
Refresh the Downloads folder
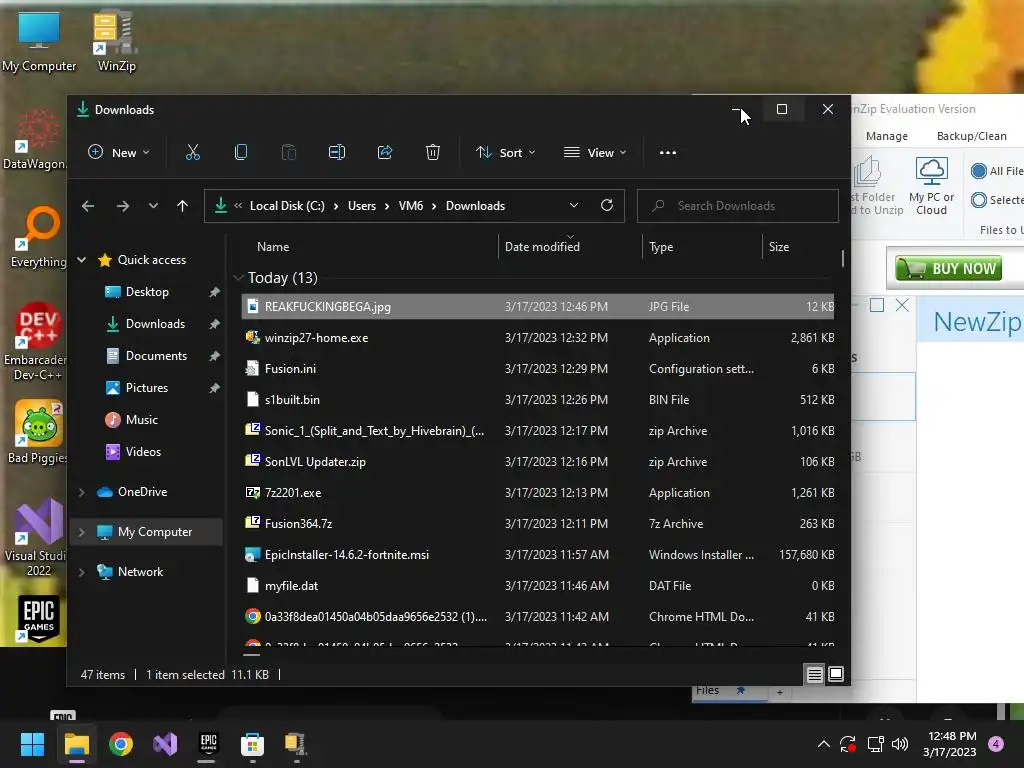coord(607,206)
